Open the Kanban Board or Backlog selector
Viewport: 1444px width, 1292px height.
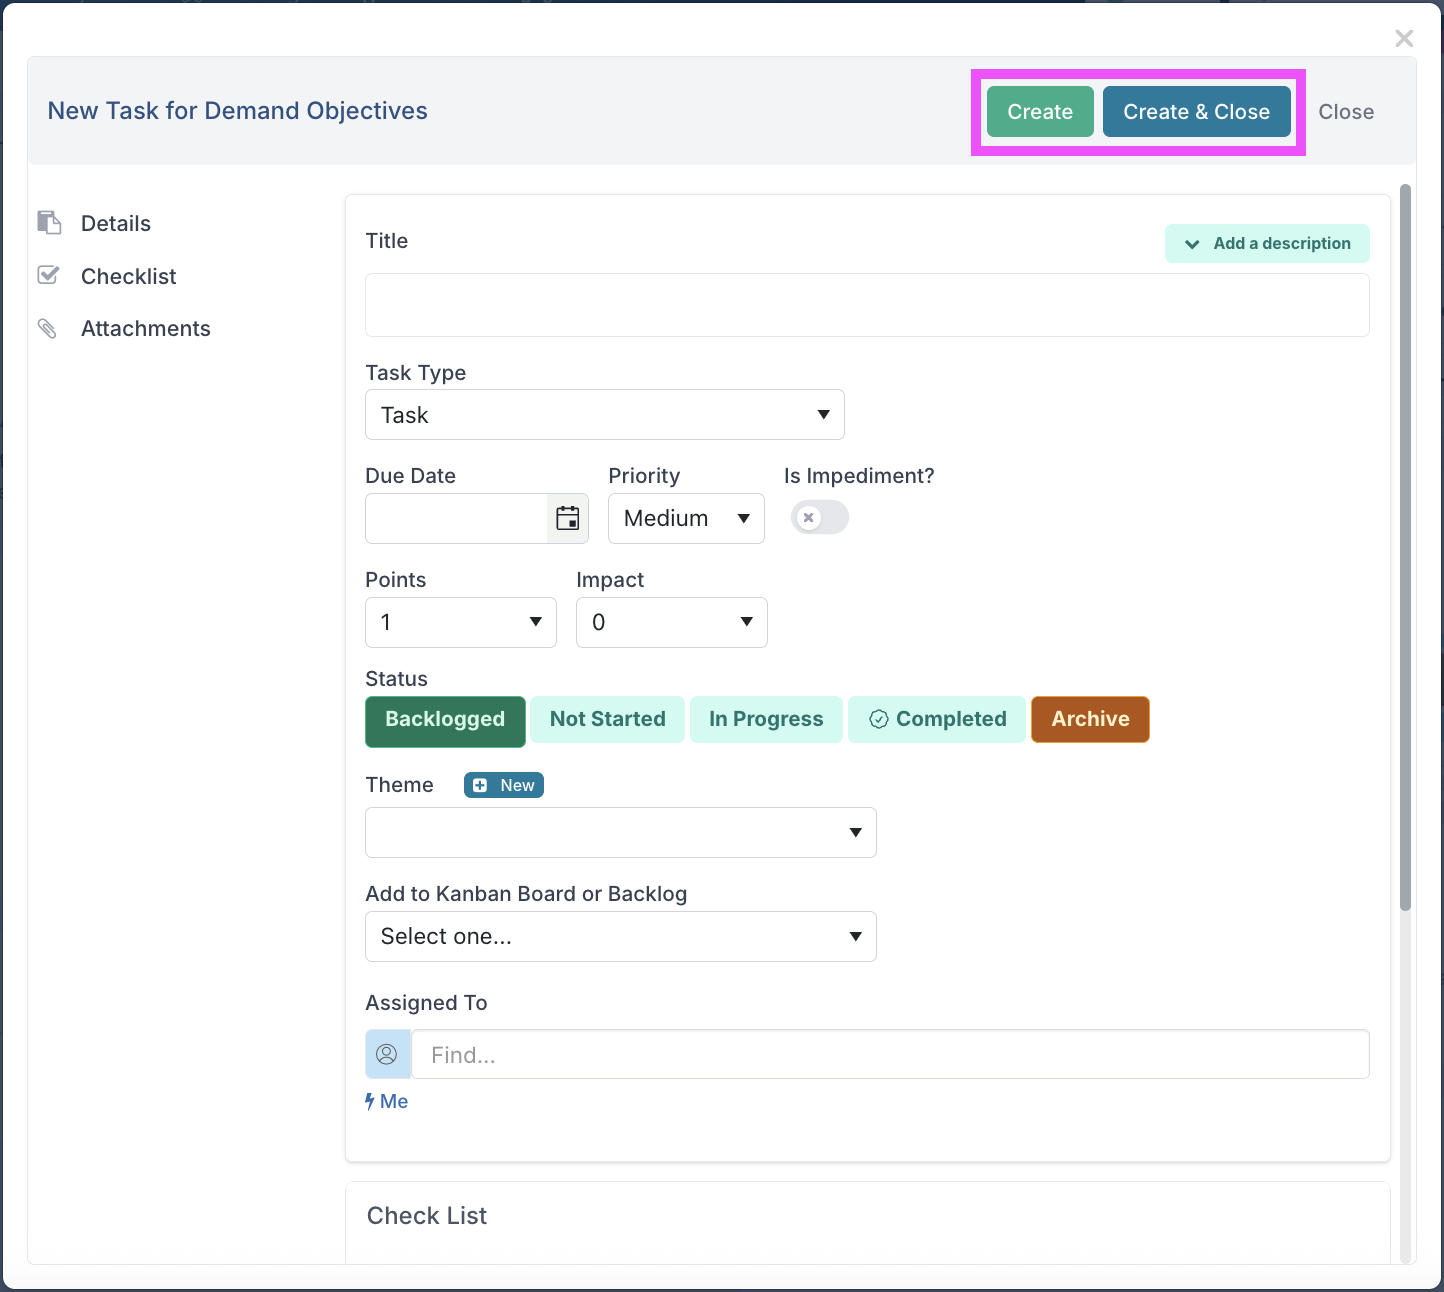(x=620, y=936)
